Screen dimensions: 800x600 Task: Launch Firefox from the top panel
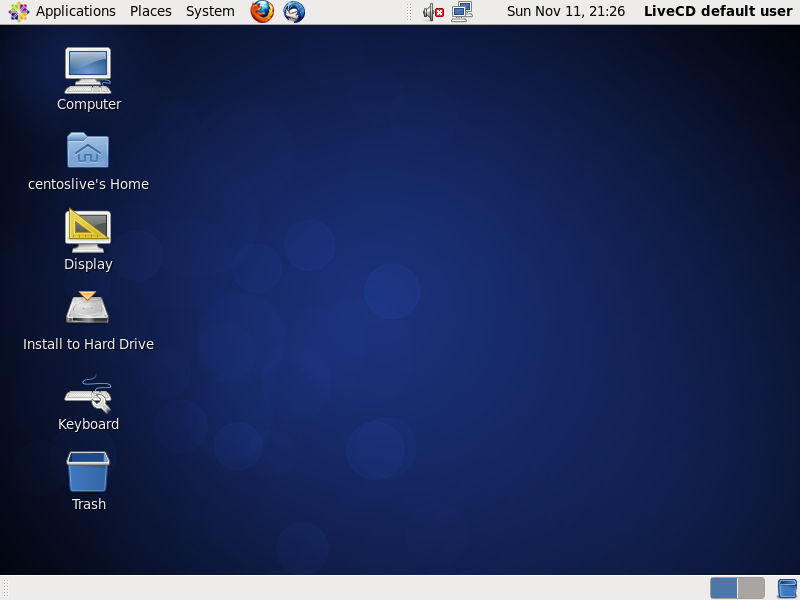tap(262, 11)
